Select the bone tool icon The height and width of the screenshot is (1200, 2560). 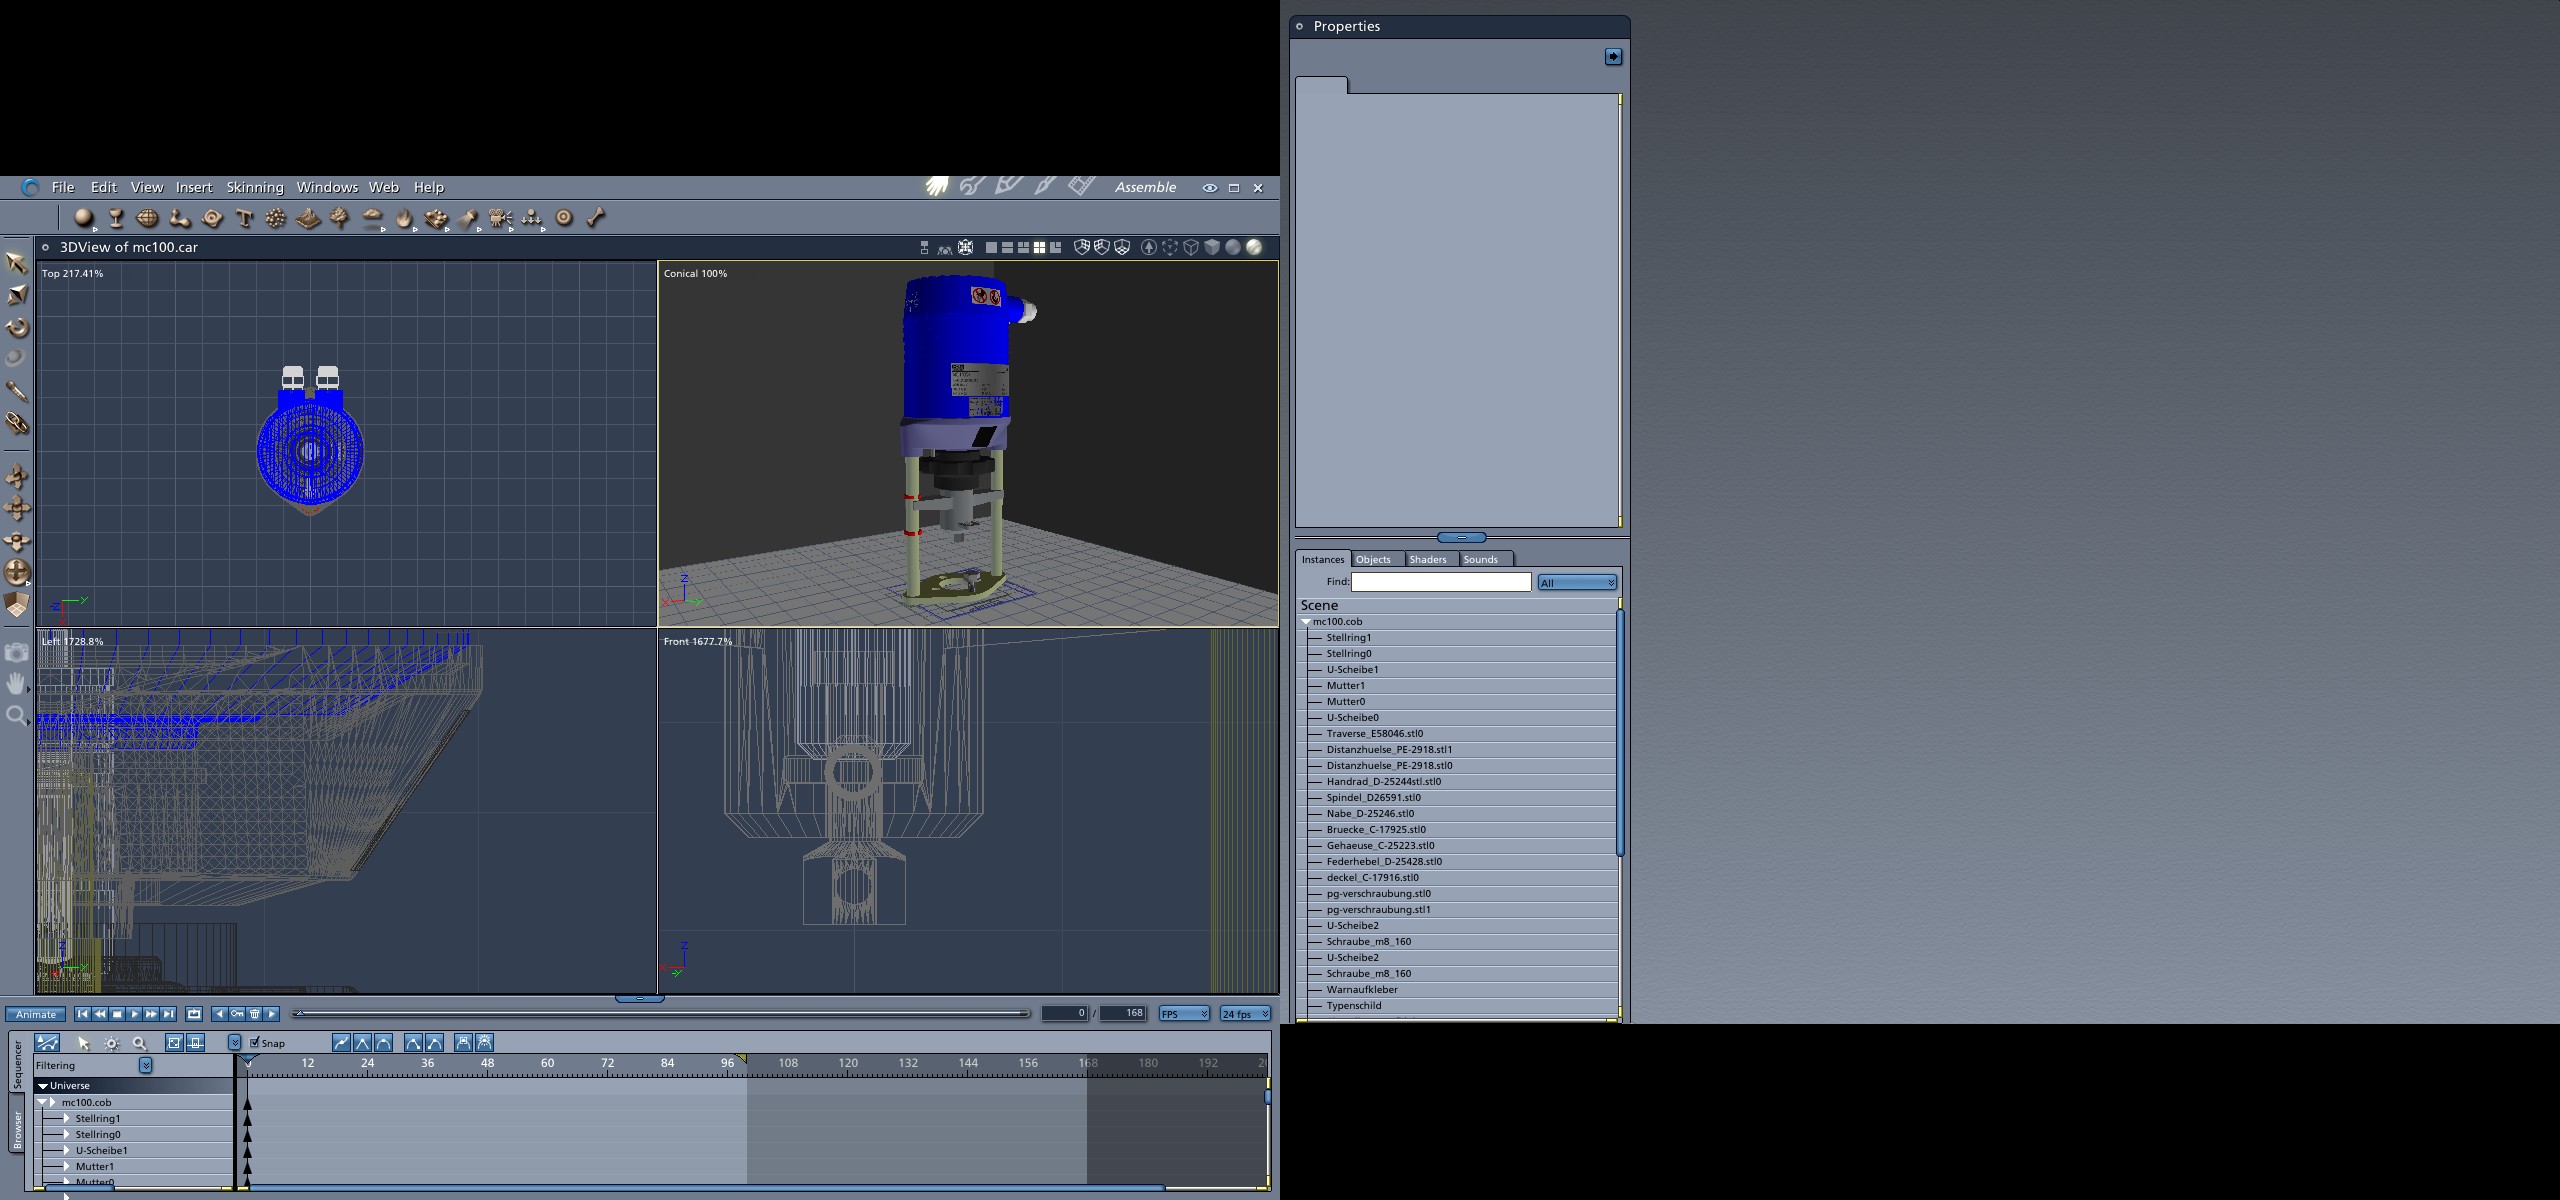596,217
